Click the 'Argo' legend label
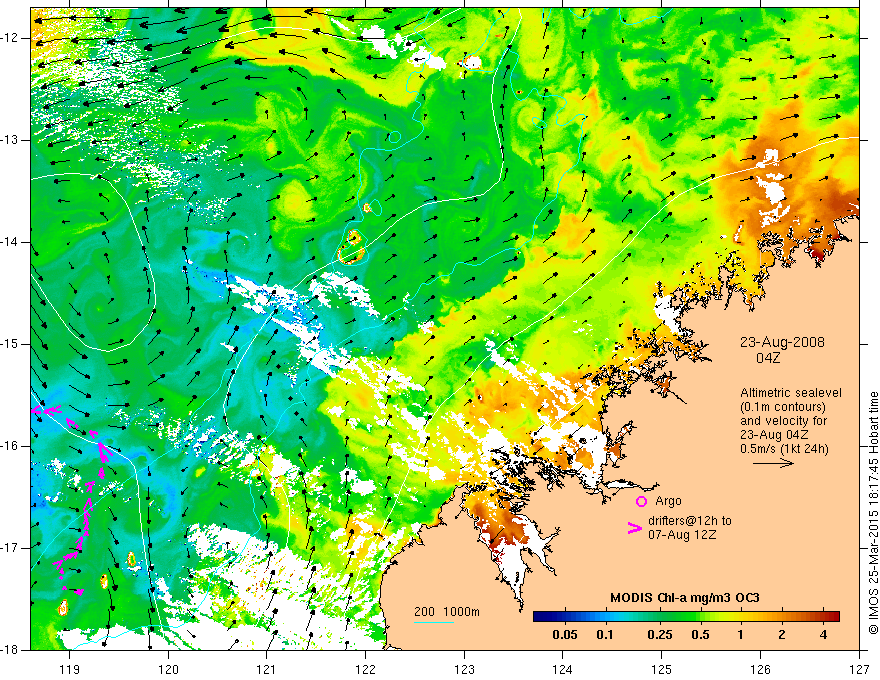 (x=668, y=501)
